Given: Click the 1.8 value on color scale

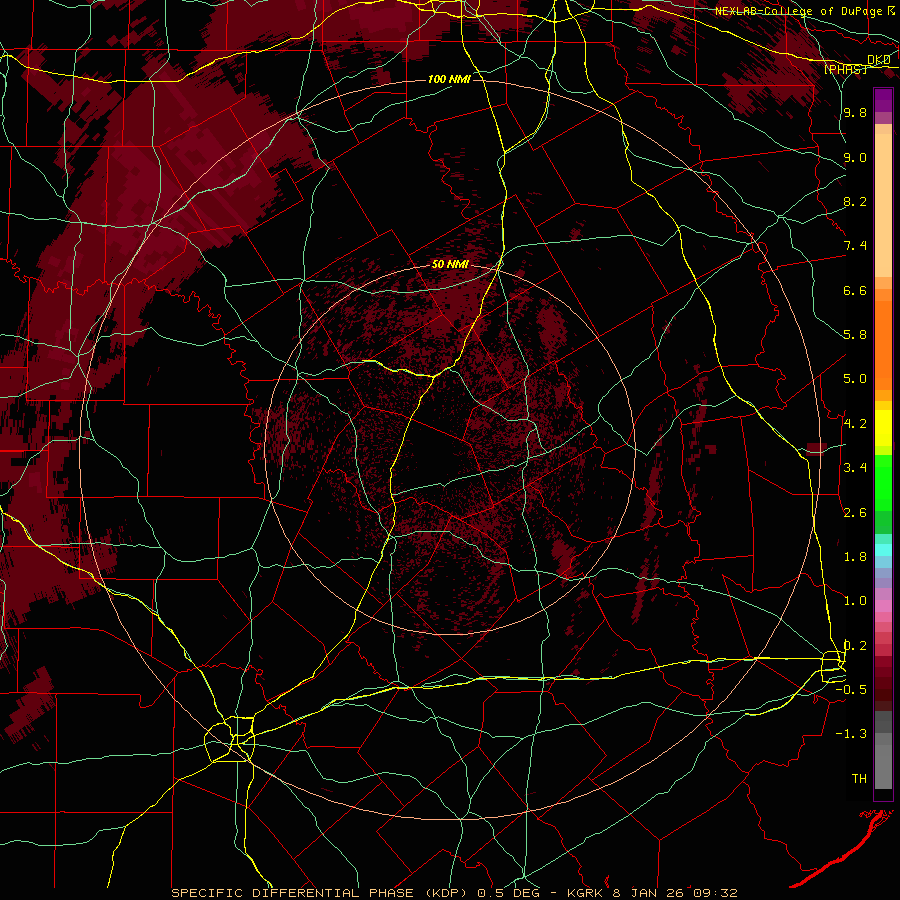Looking at the screenshot, I should (855, 557).
